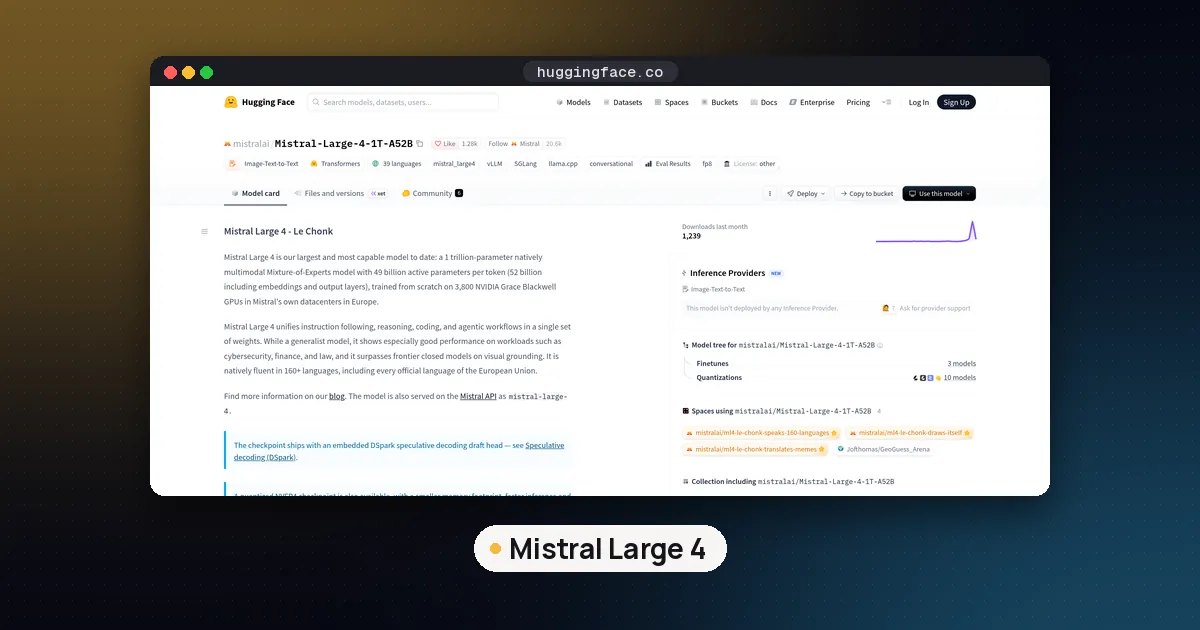Click the 39 languages tag

pos(397,163)
